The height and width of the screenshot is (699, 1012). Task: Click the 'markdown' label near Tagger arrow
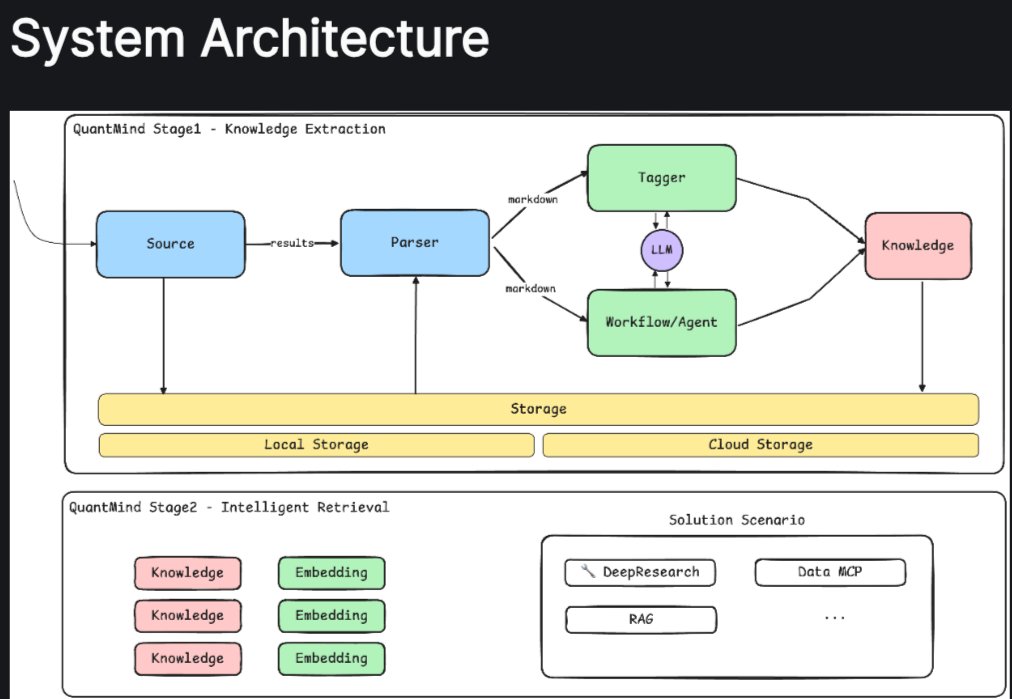532,199
